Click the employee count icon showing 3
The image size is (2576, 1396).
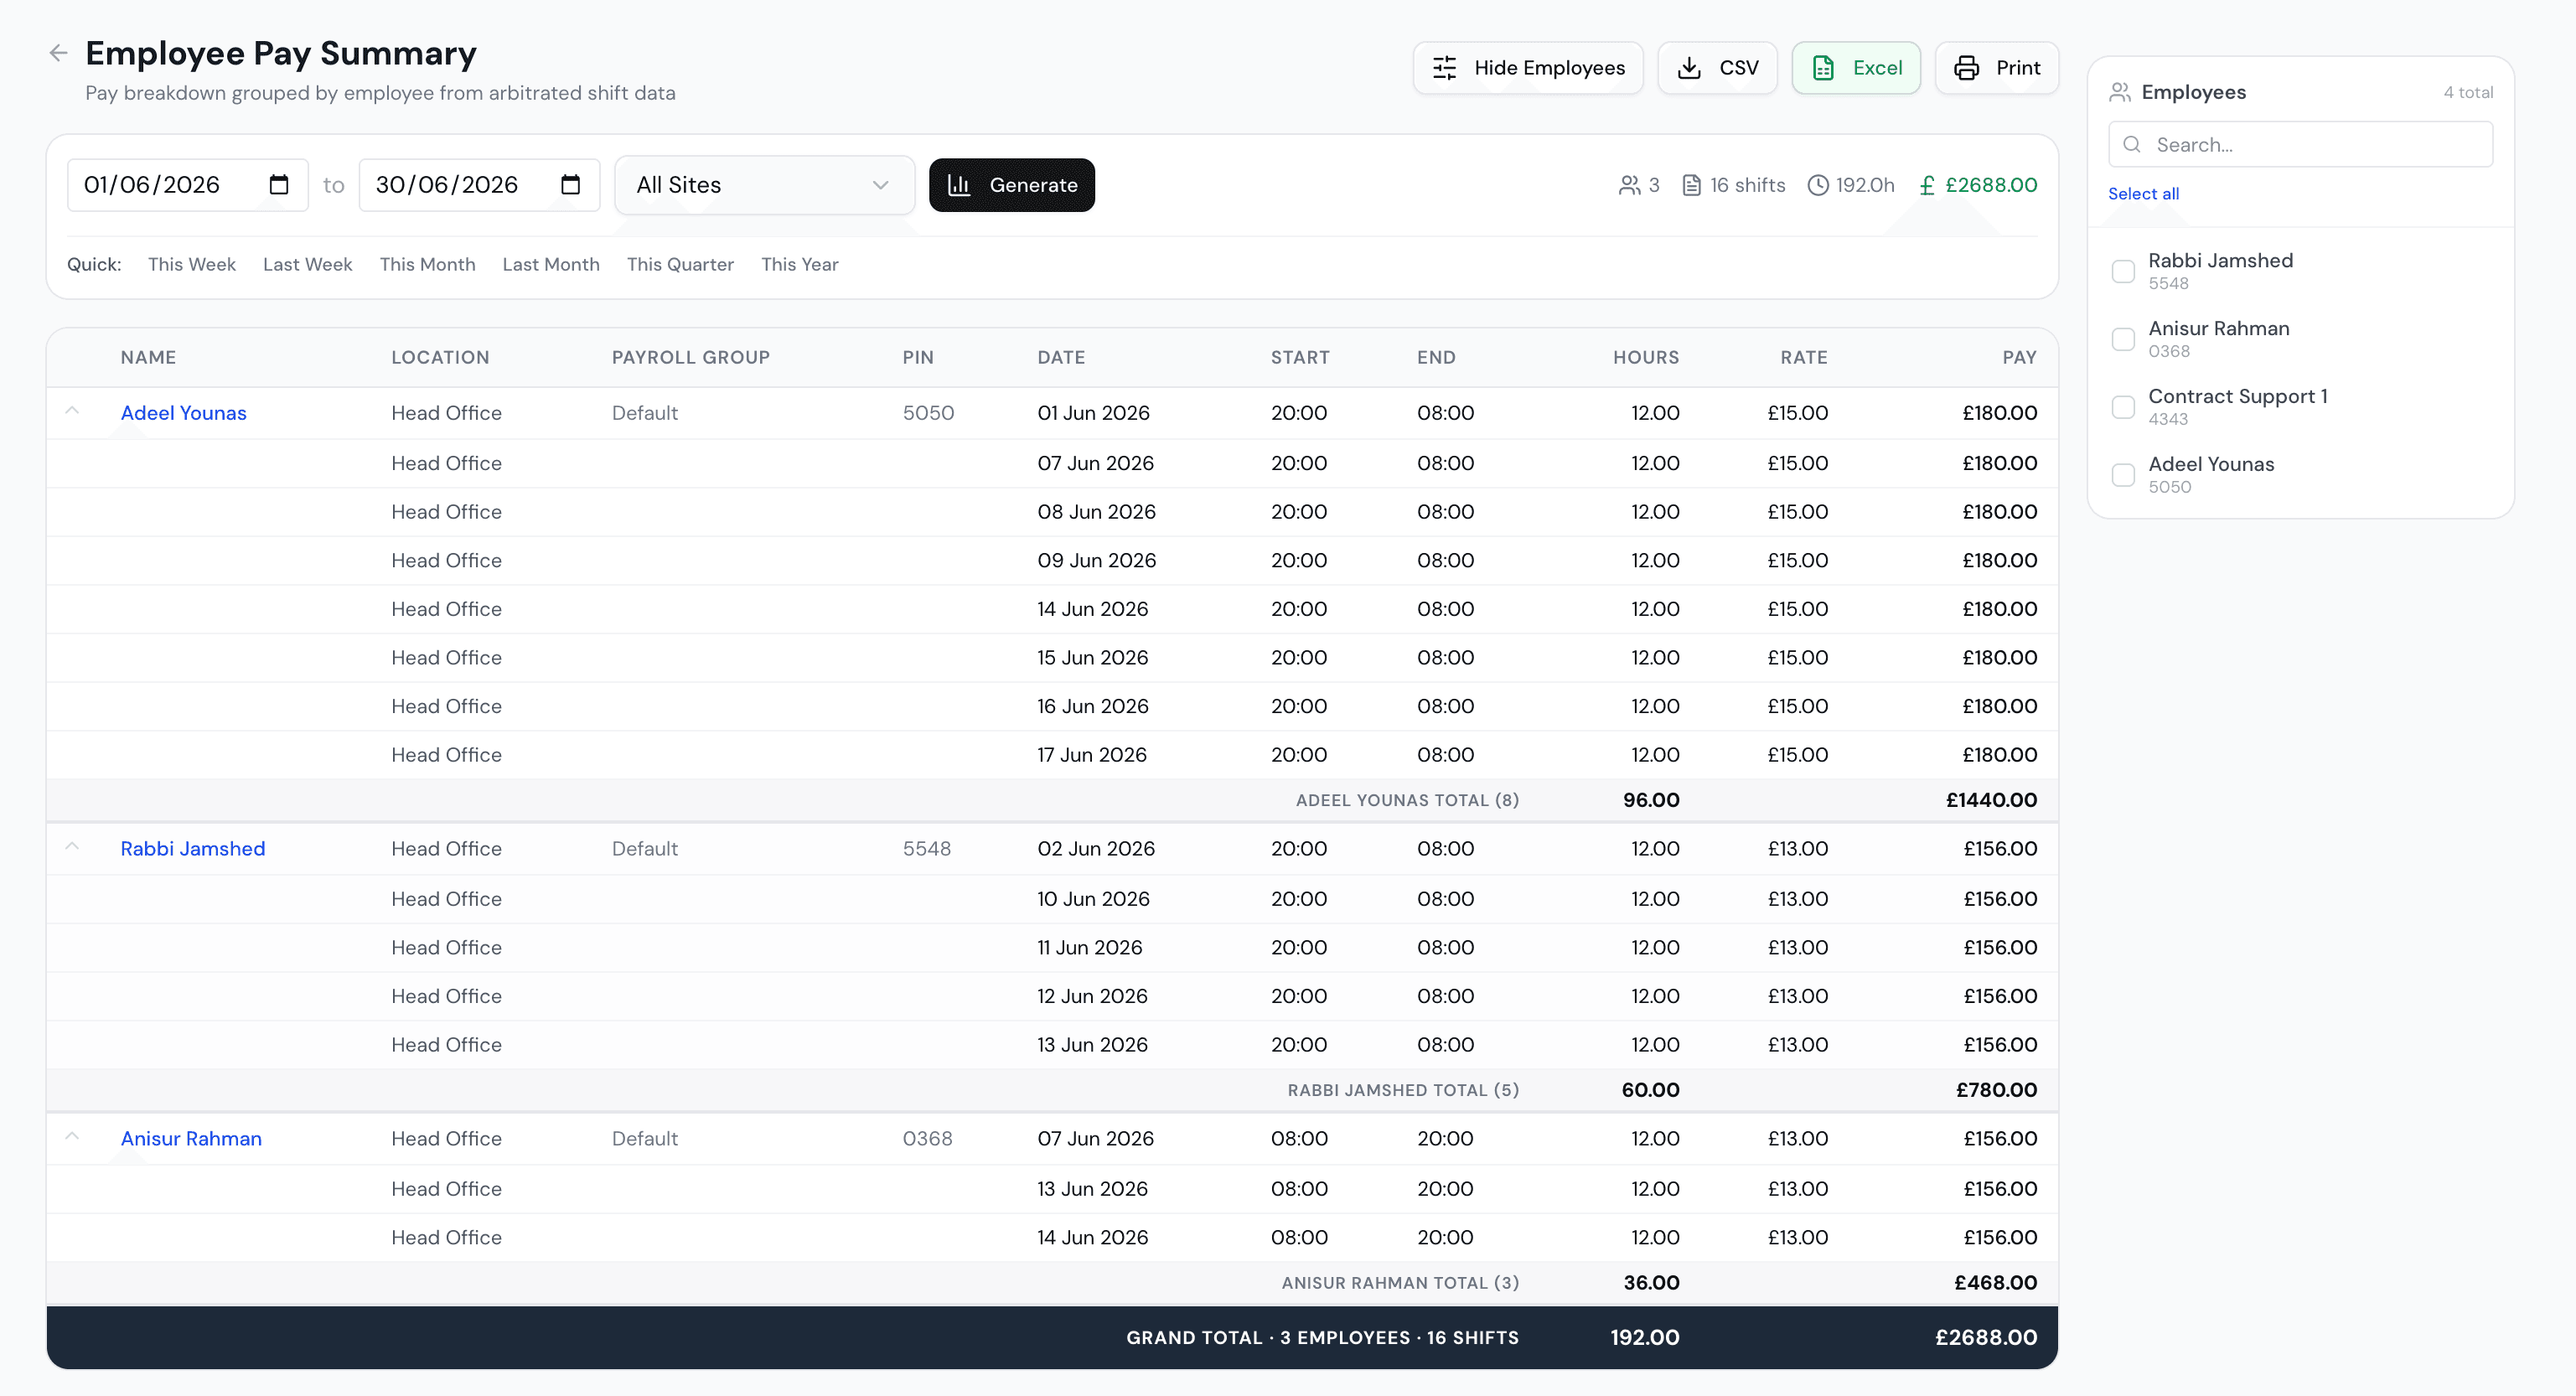[1629, 185]
